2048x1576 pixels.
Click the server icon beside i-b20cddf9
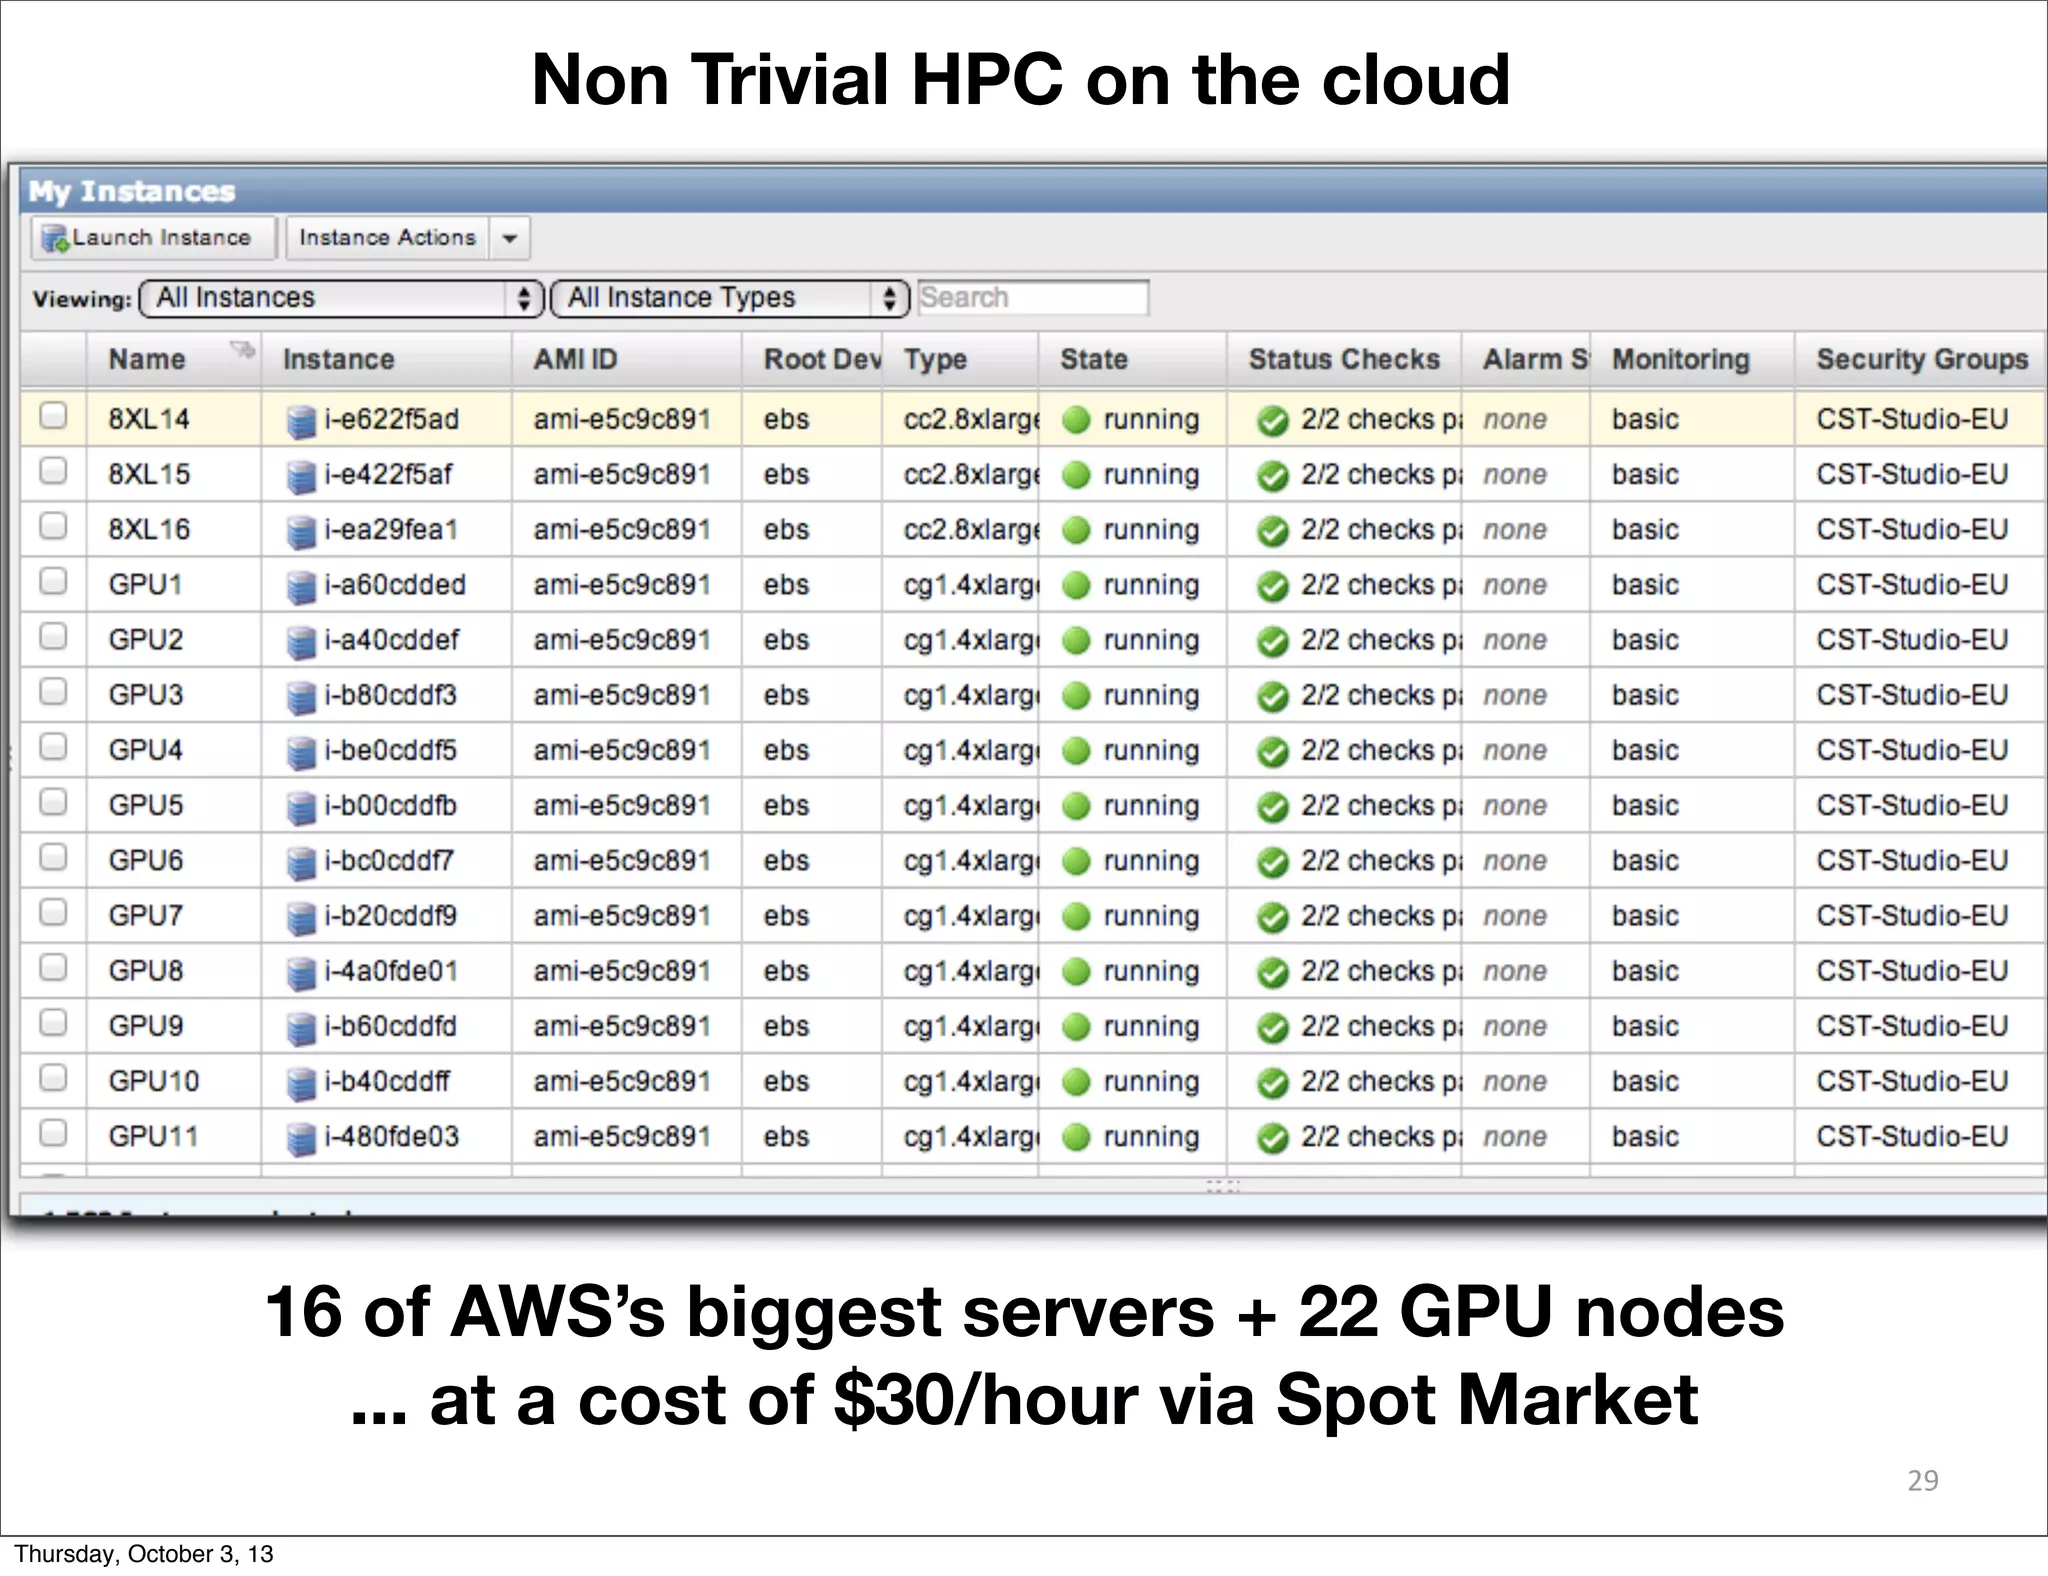[301, 918]
